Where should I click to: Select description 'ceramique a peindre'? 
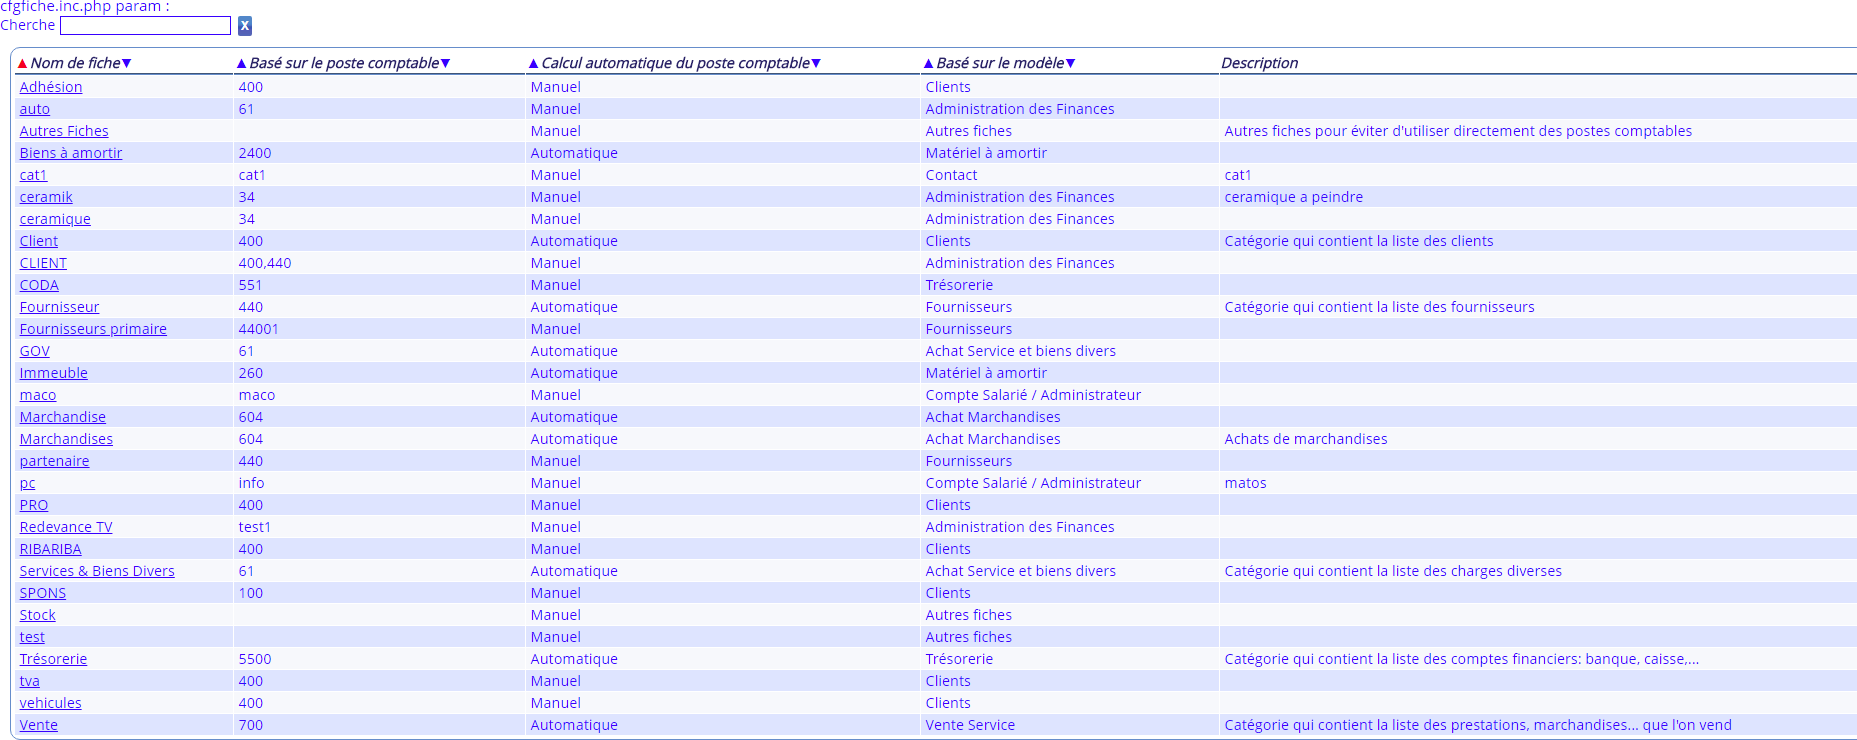[1294, 197]
